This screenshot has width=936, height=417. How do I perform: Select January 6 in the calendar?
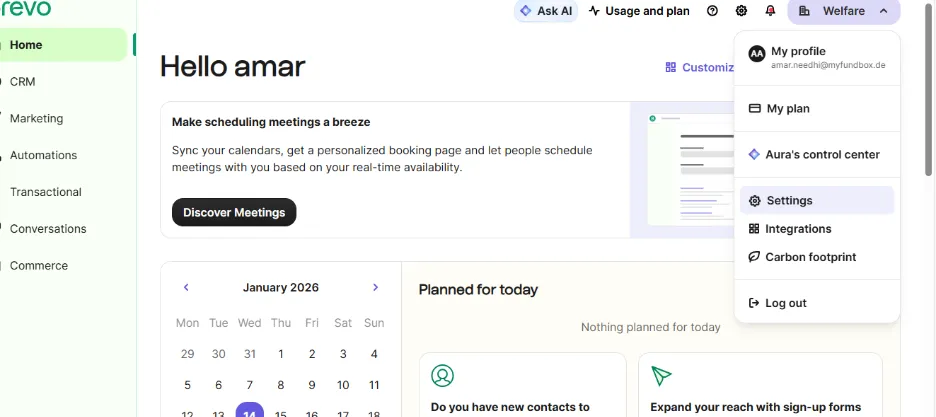click(x=218, y=385)
